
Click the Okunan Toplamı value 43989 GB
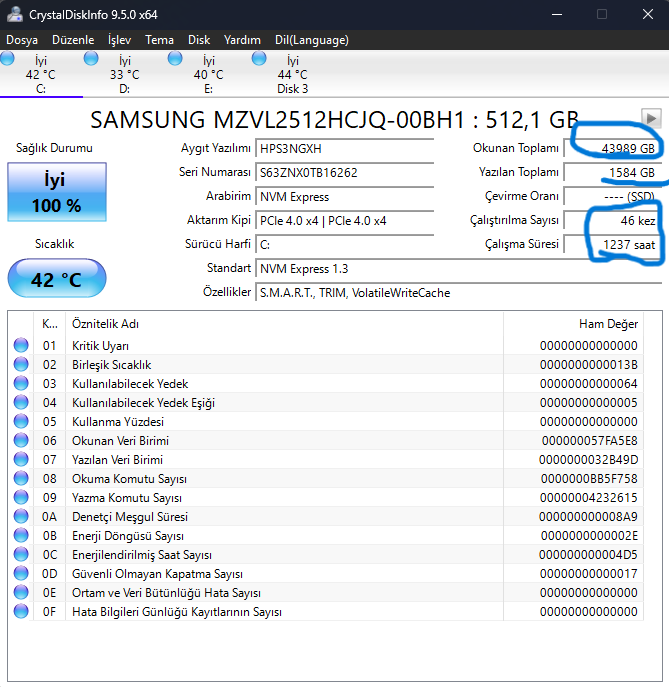click(x=612, y=149)
